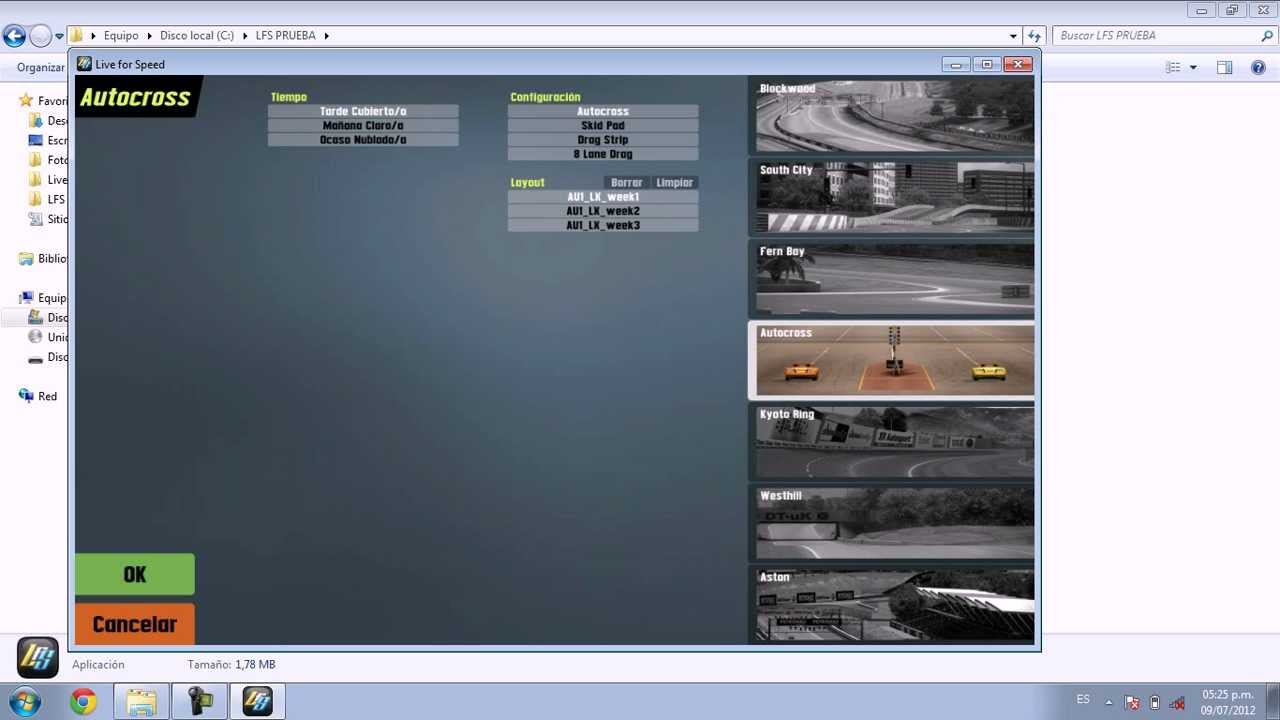The height and width of the screenshot is (720, 1280).
Task: Load layout AU1_LX_week1
Action: pos(603,197)
